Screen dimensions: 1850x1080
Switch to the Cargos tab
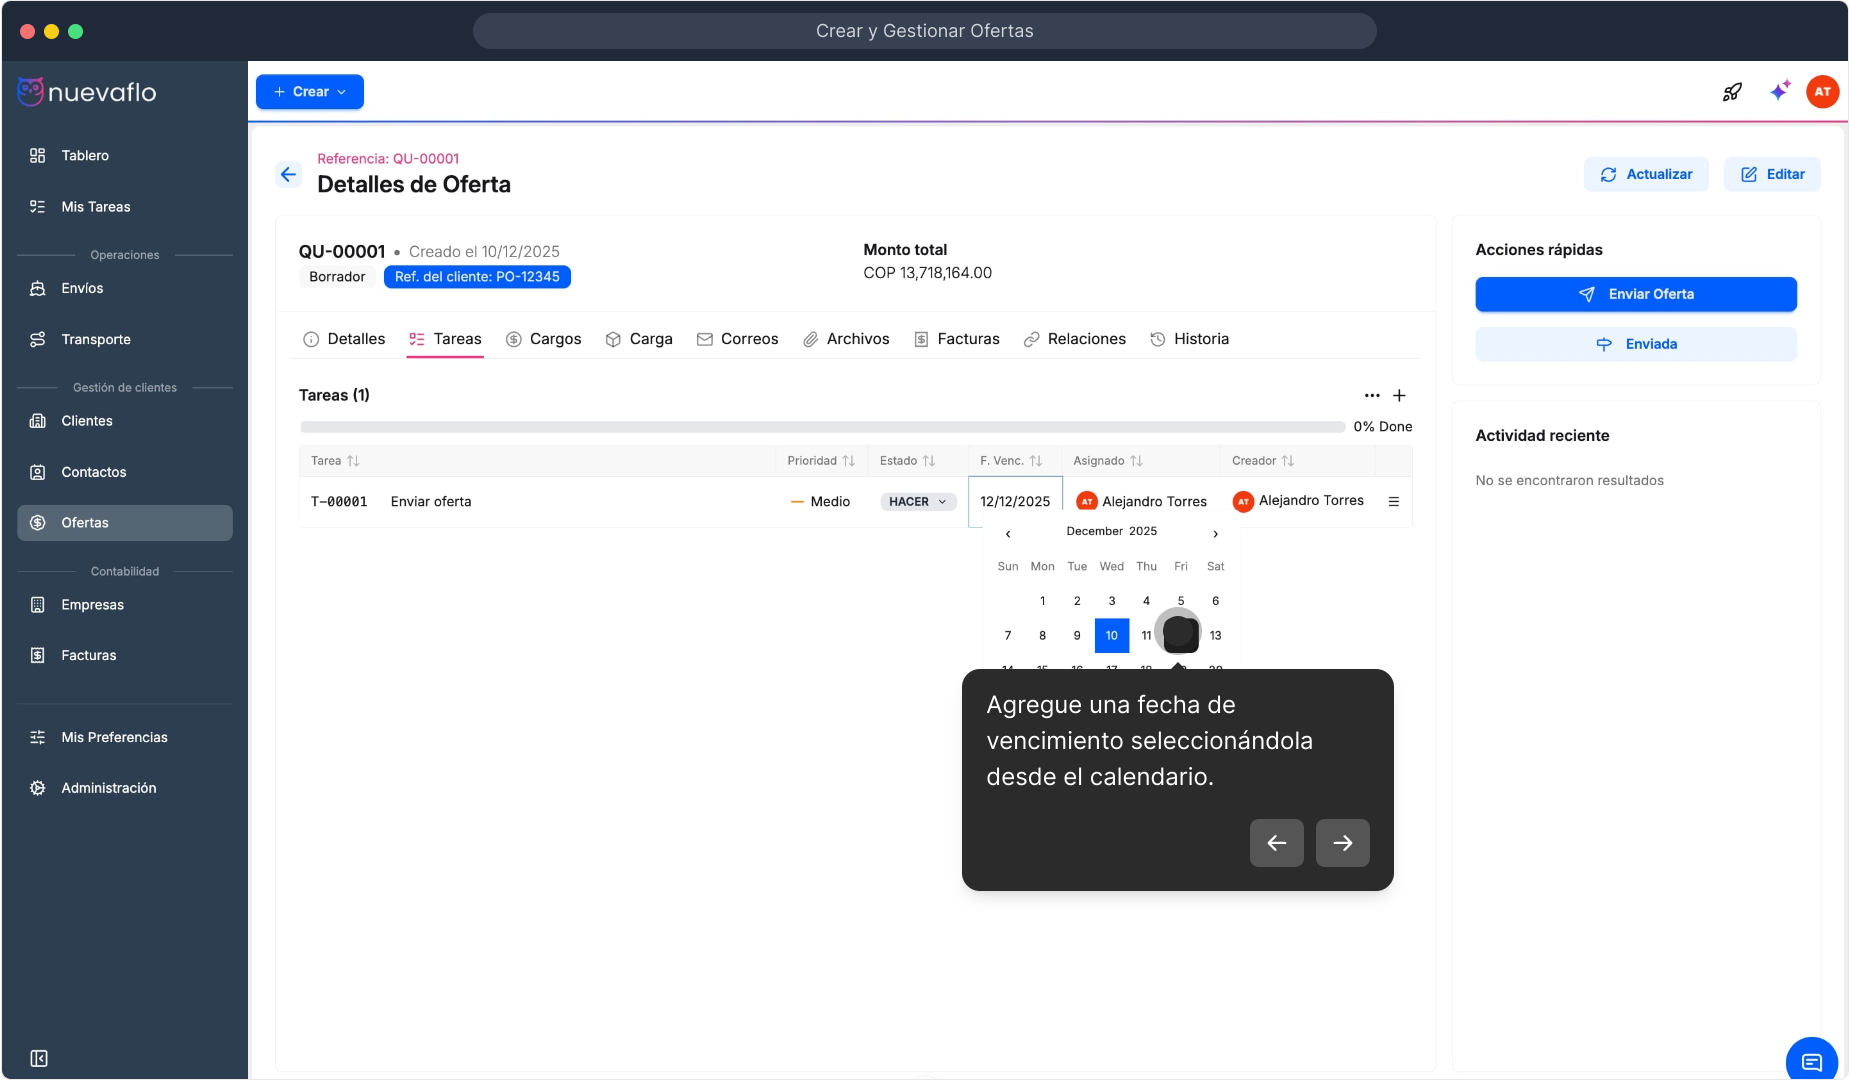pyautogui.click(x=543, y=339)
